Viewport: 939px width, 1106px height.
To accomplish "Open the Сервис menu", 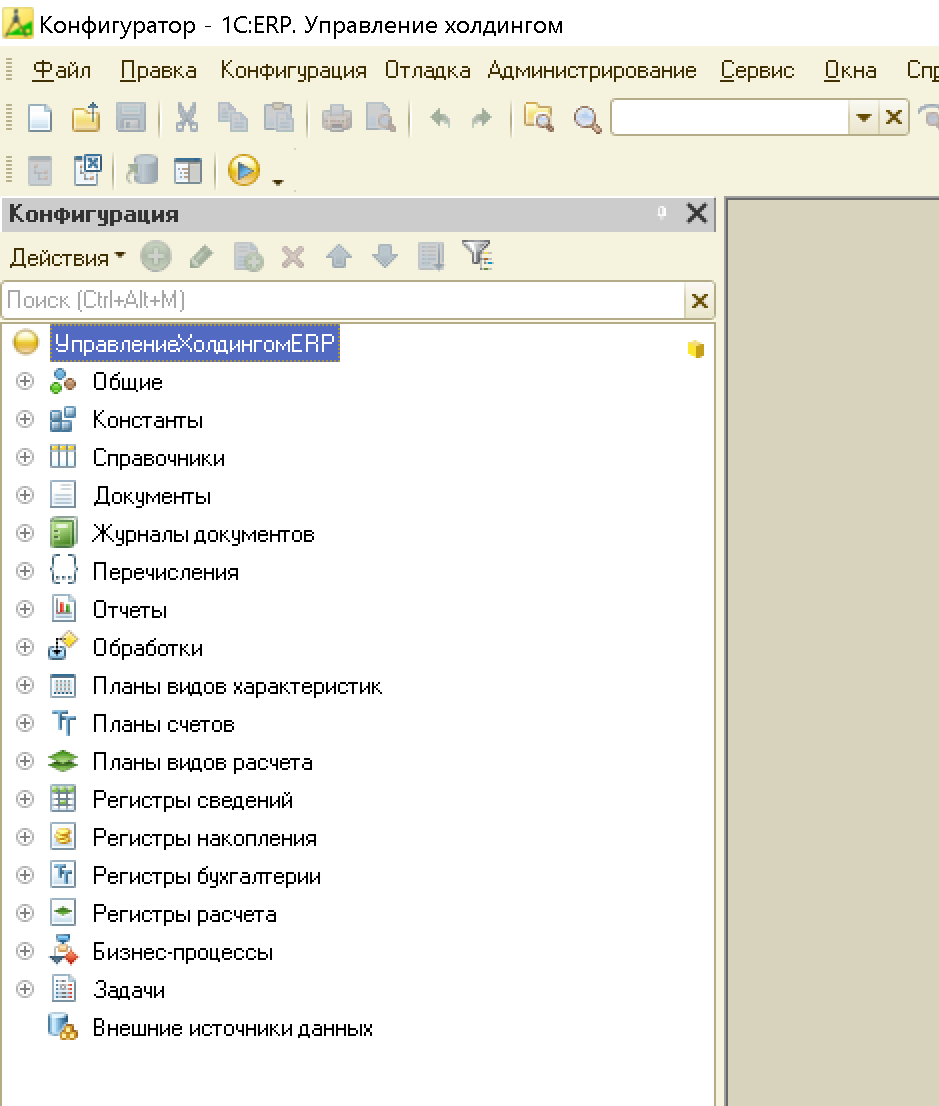I will tap(757, 70).
